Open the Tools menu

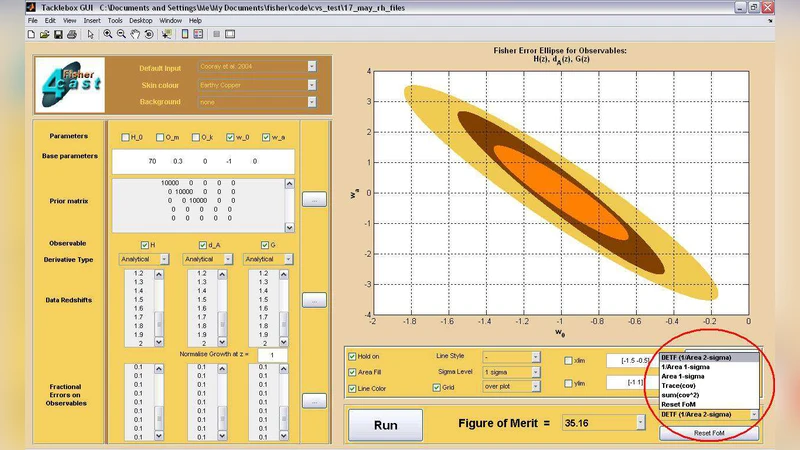click(115, 20)
